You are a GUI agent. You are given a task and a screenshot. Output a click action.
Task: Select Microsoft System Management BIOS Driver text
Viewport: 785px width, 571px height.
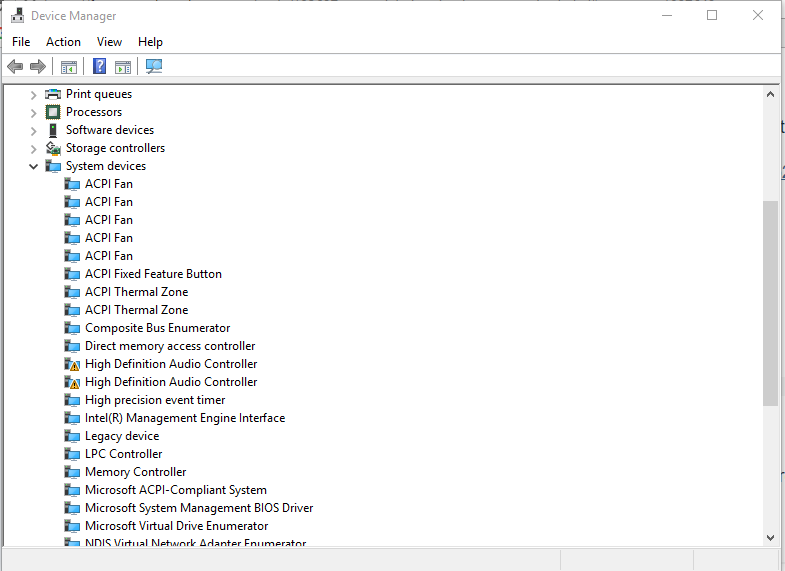pyautogui.click(x=199, y=508)
